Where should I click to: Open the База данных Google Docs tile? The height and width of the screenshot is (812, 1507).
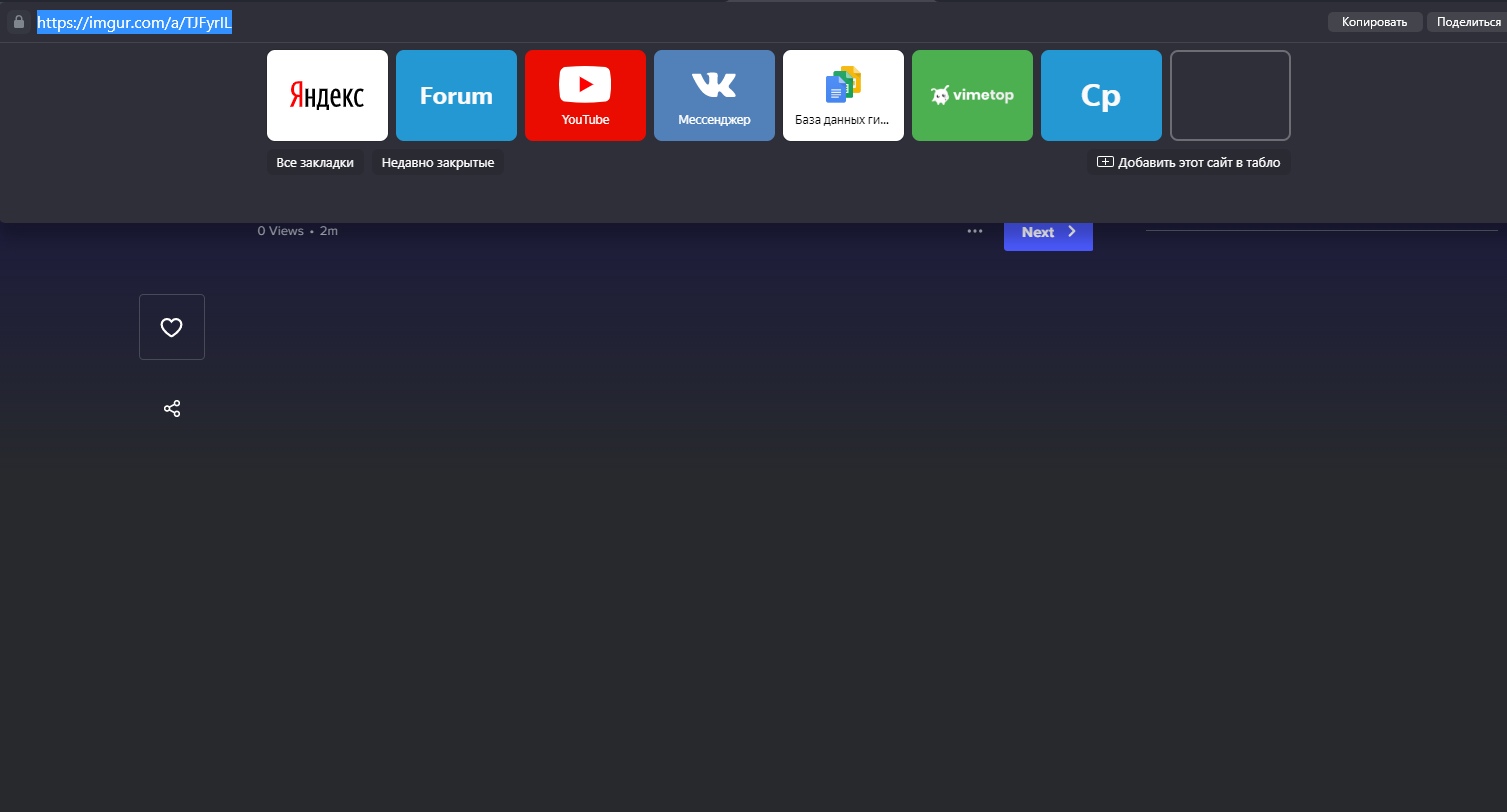[843, 96]
